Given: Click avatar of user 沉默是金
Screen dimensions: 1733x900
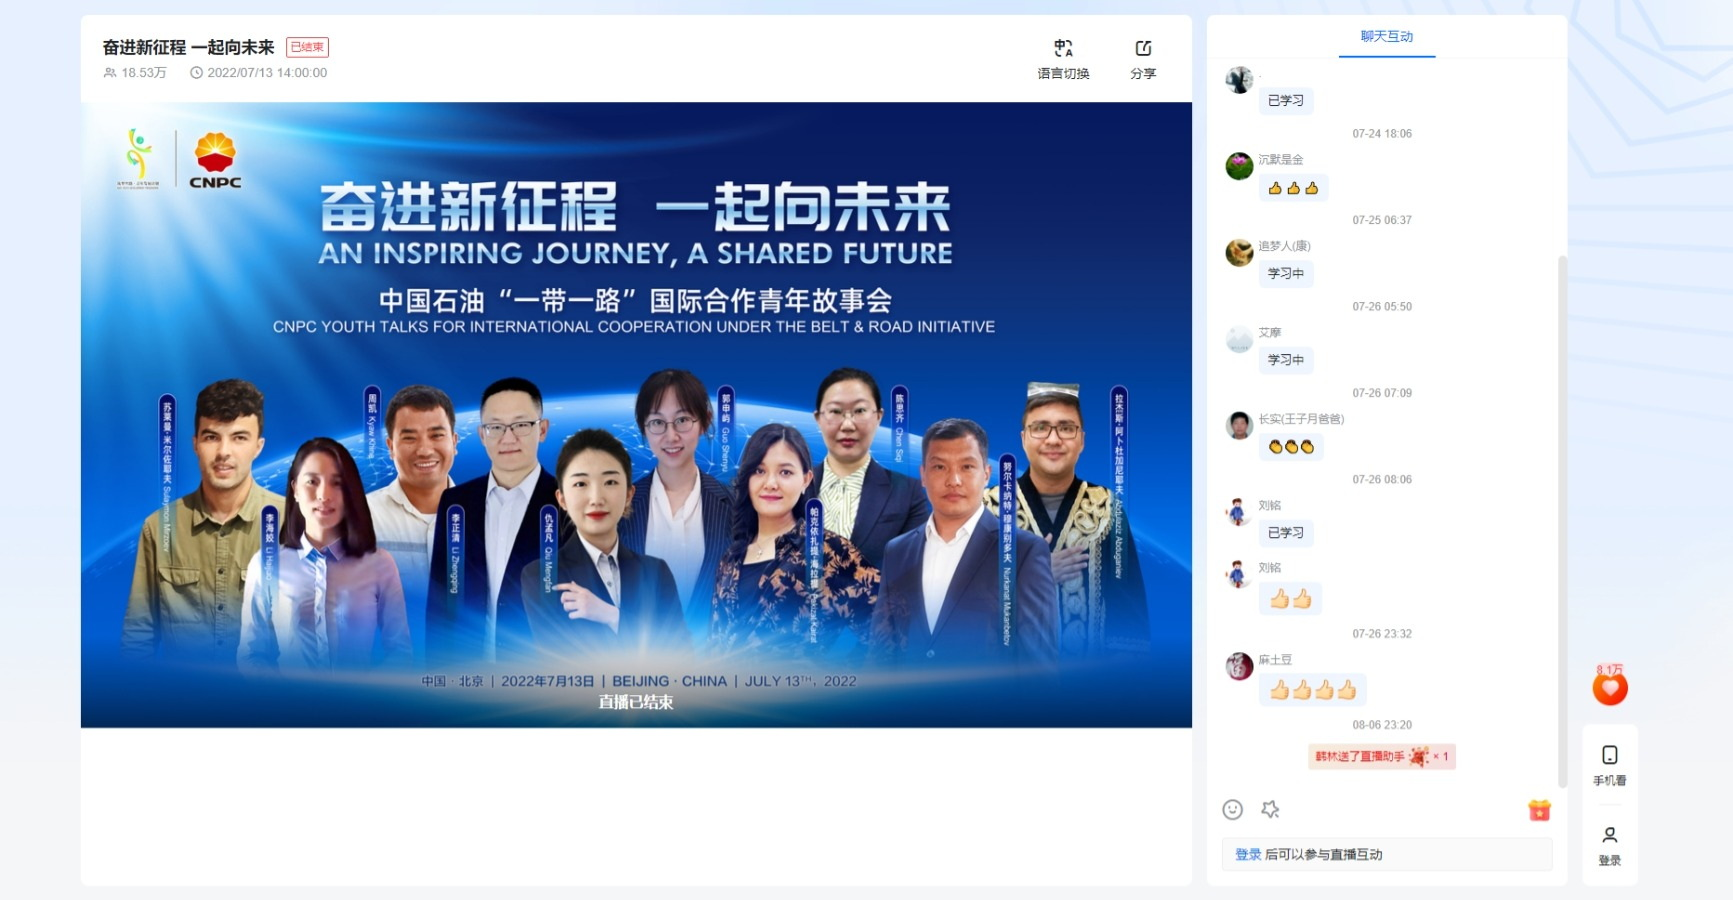Looking at the screenshot, I should (1240, 166).
